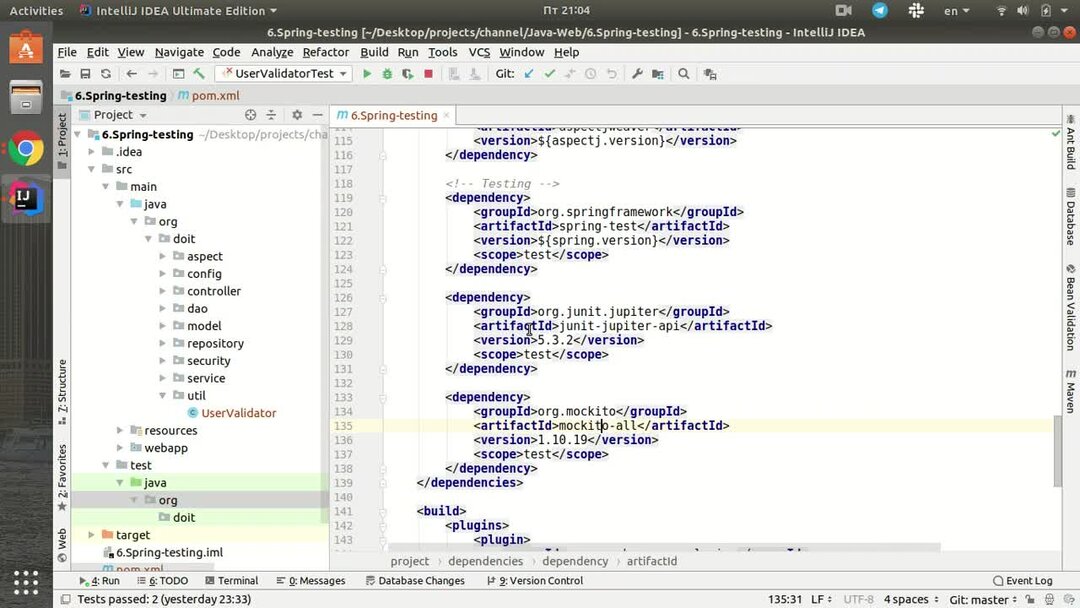Open the Refactor menu
1080x608 pixels.
click(x=324, y=52)
